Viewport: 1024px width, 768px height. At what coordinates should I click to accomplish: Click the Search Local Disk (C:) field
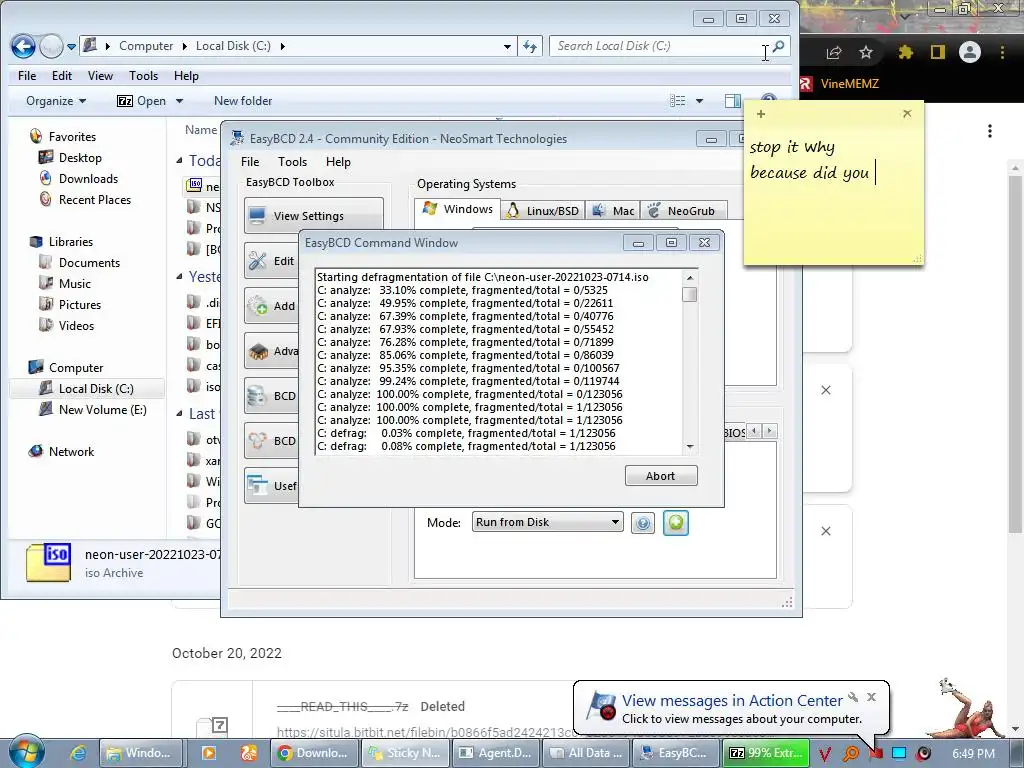pyautogui.click(x=658, y=46)
